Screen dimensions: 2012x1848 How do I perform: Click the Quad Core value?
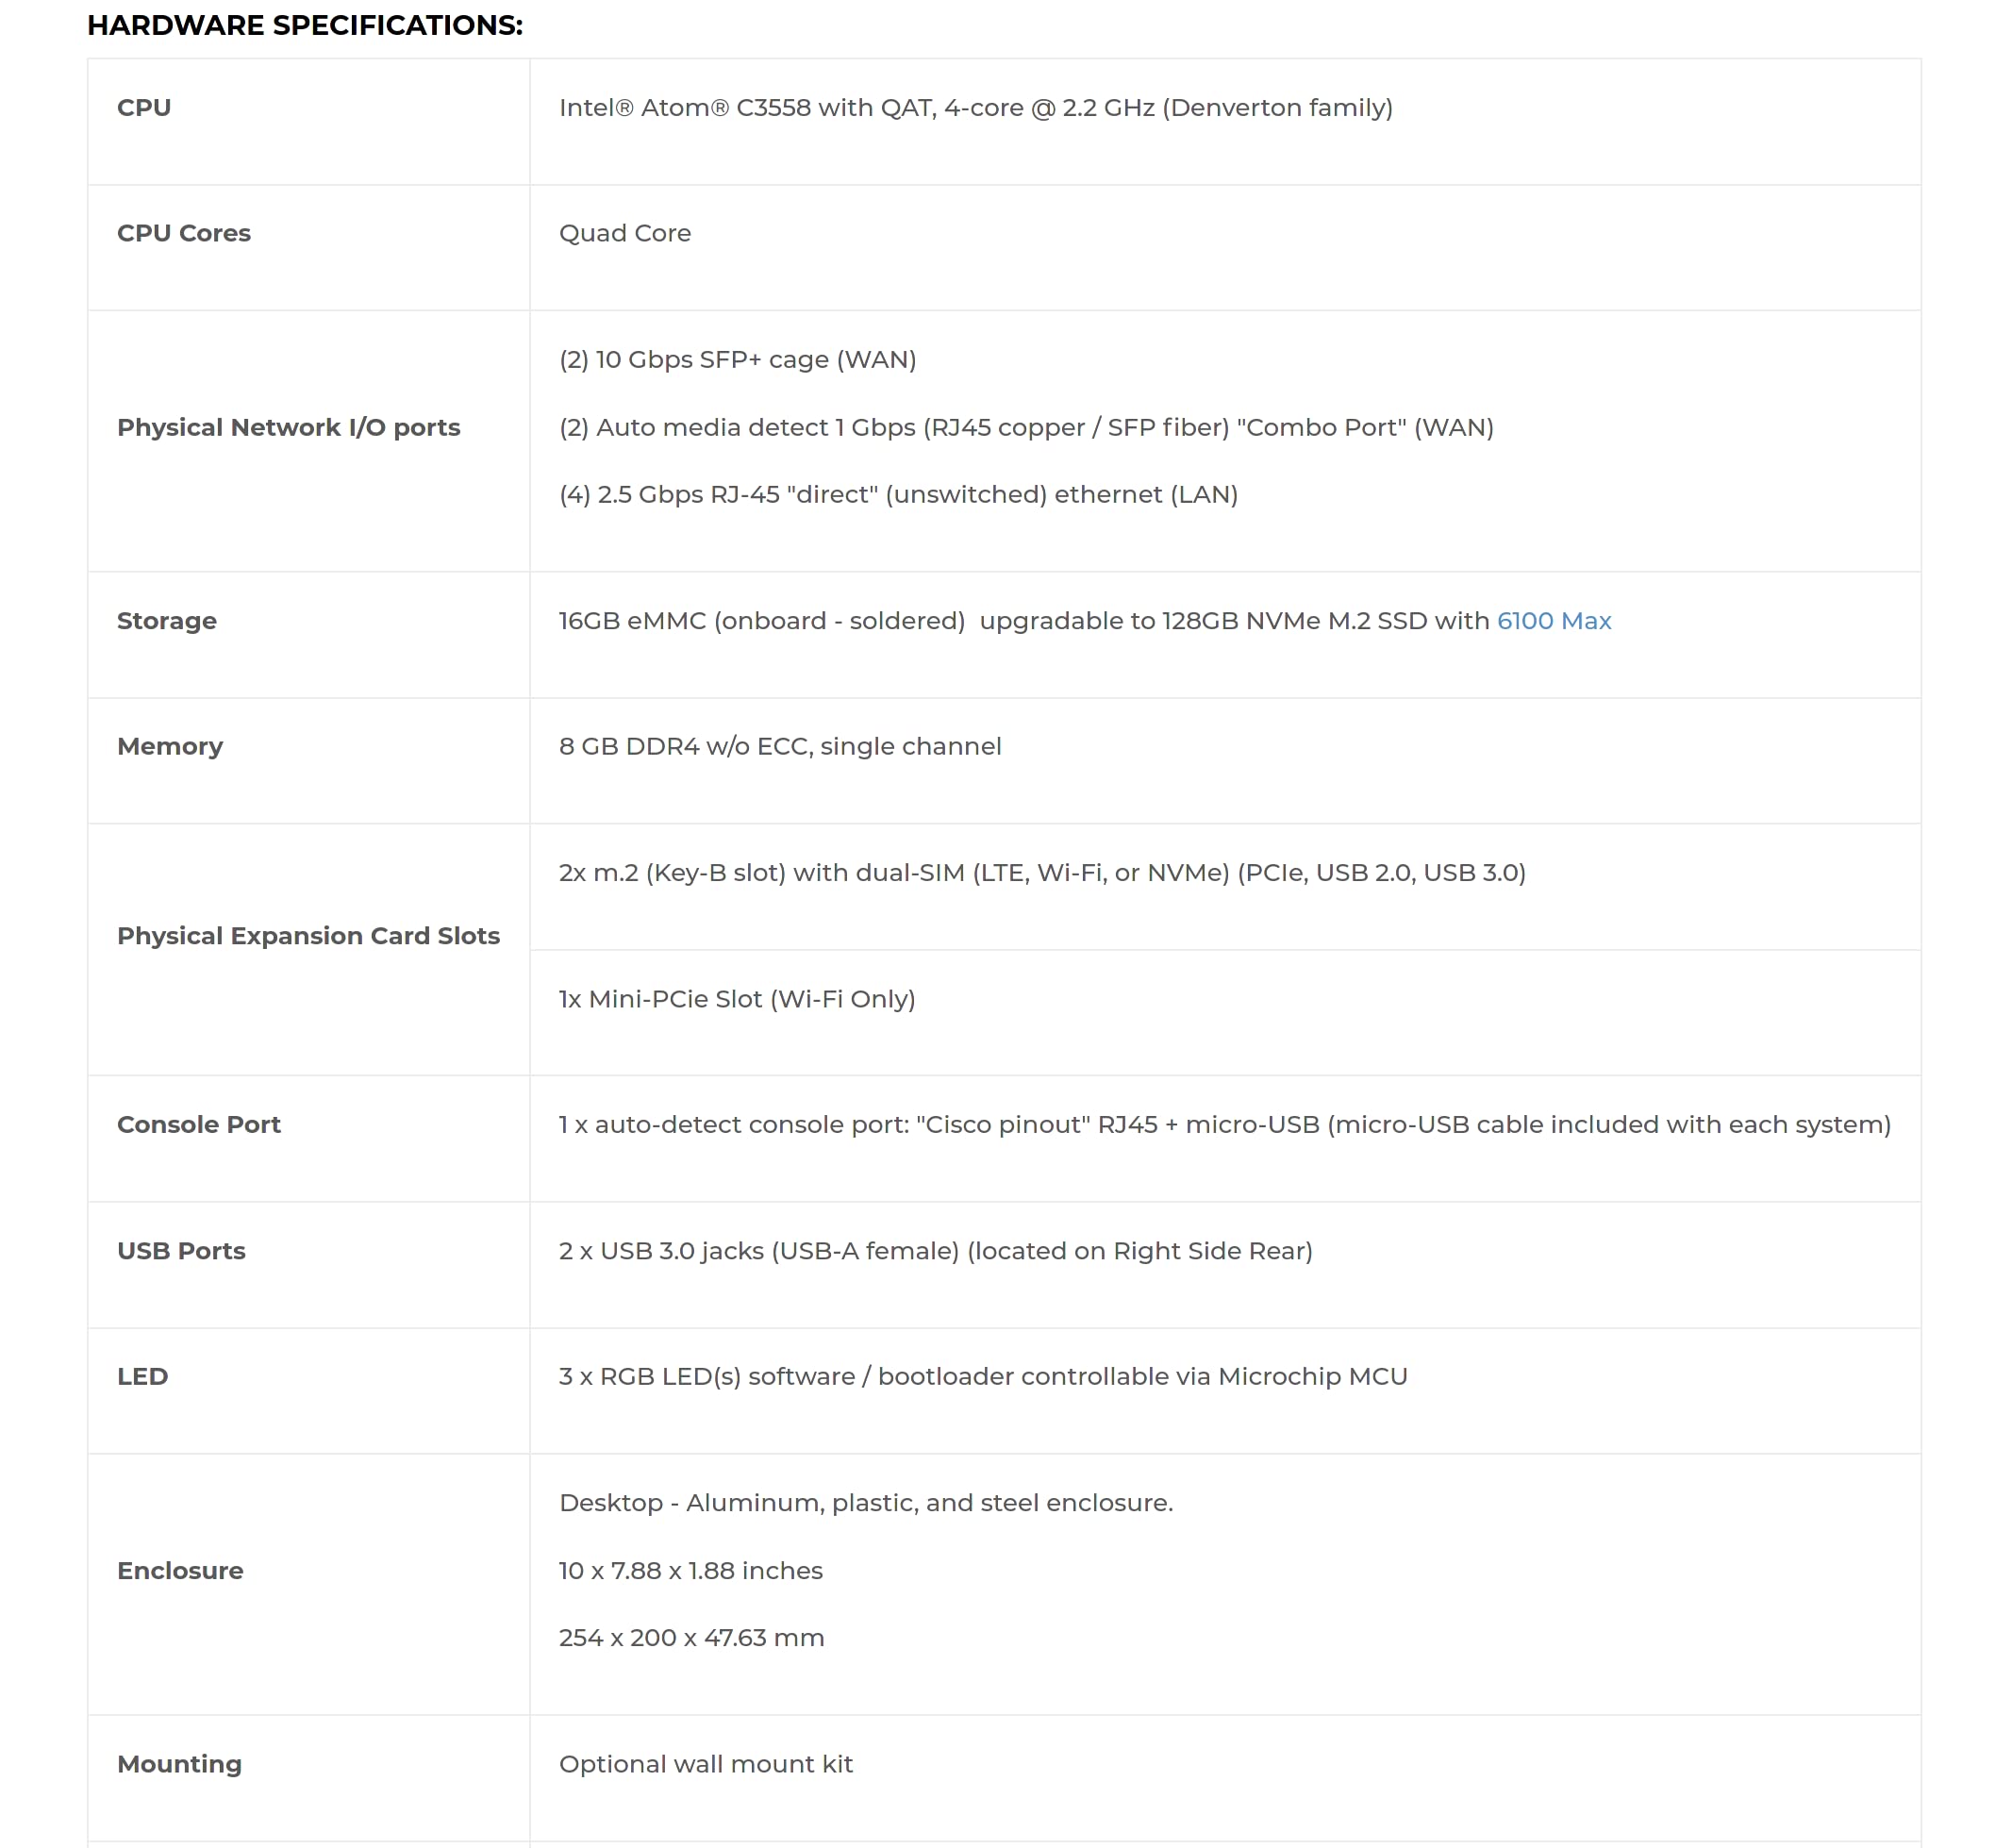click(x=625, y=233)
